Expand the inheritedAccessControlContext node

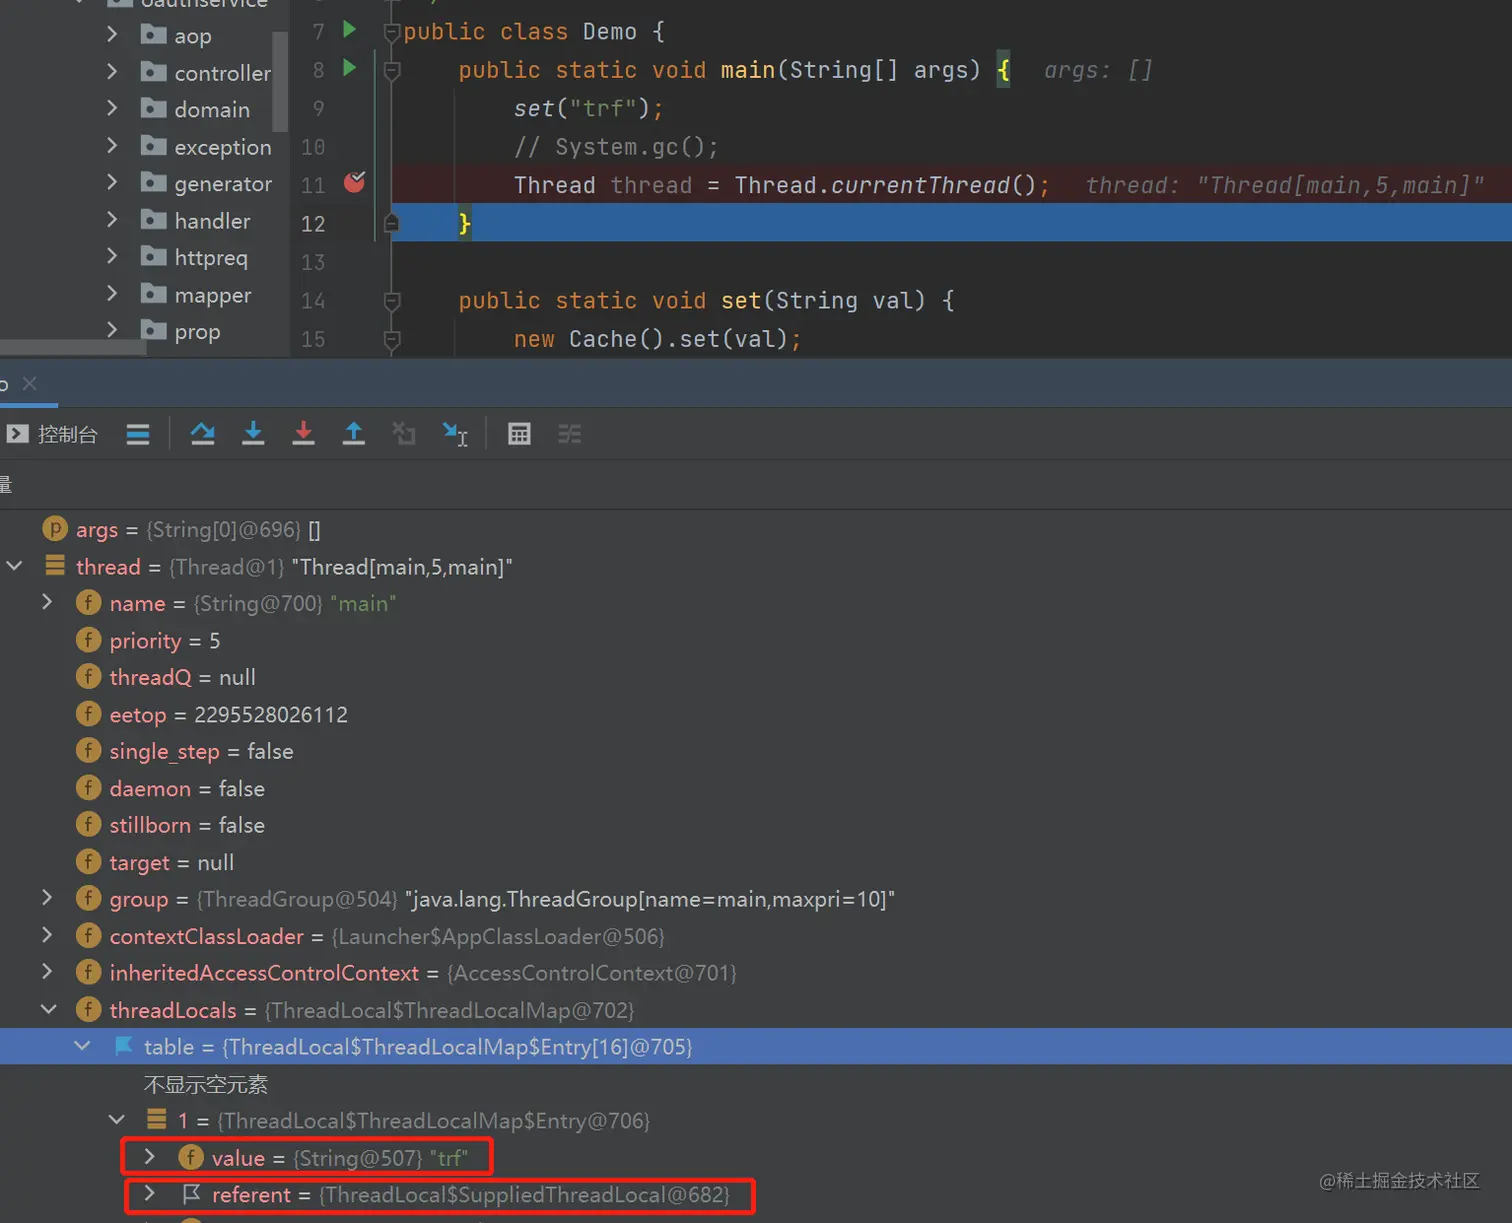[x=47, y=972]
